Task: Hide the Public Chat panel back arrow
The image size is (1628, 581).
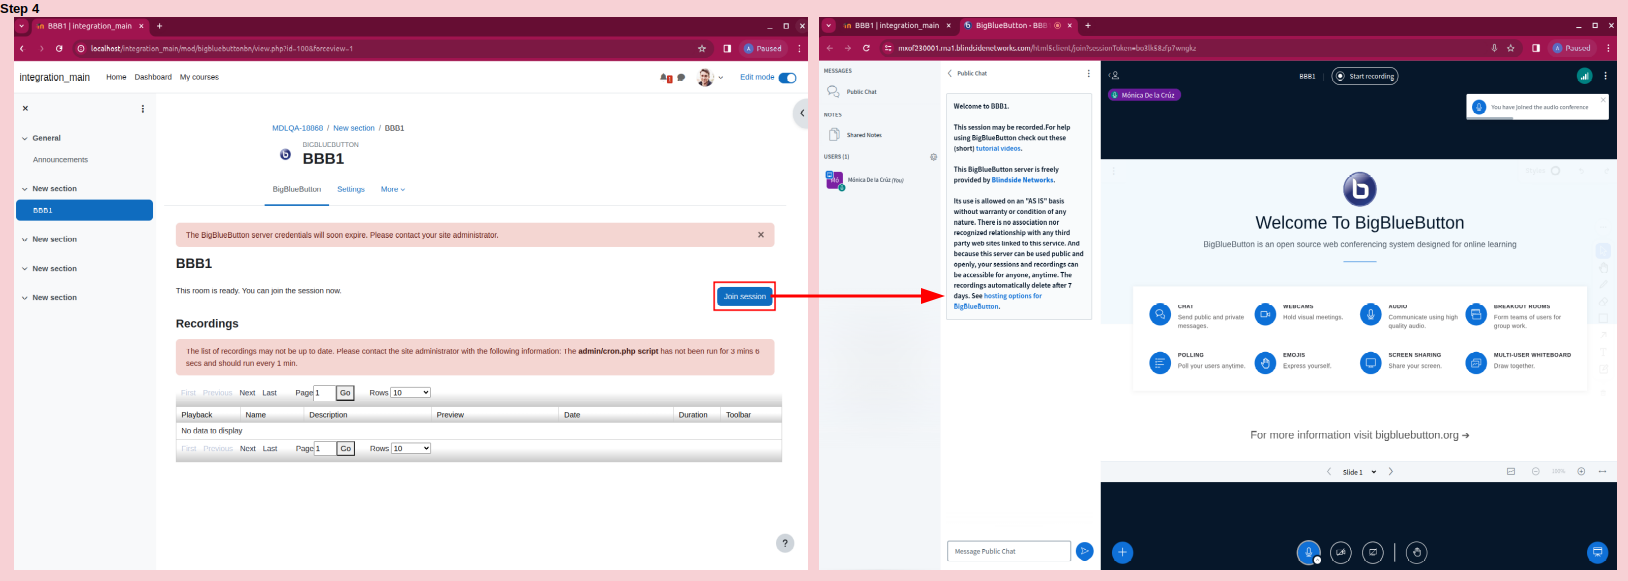Action: pyautogui.click(x=950, y=73)
